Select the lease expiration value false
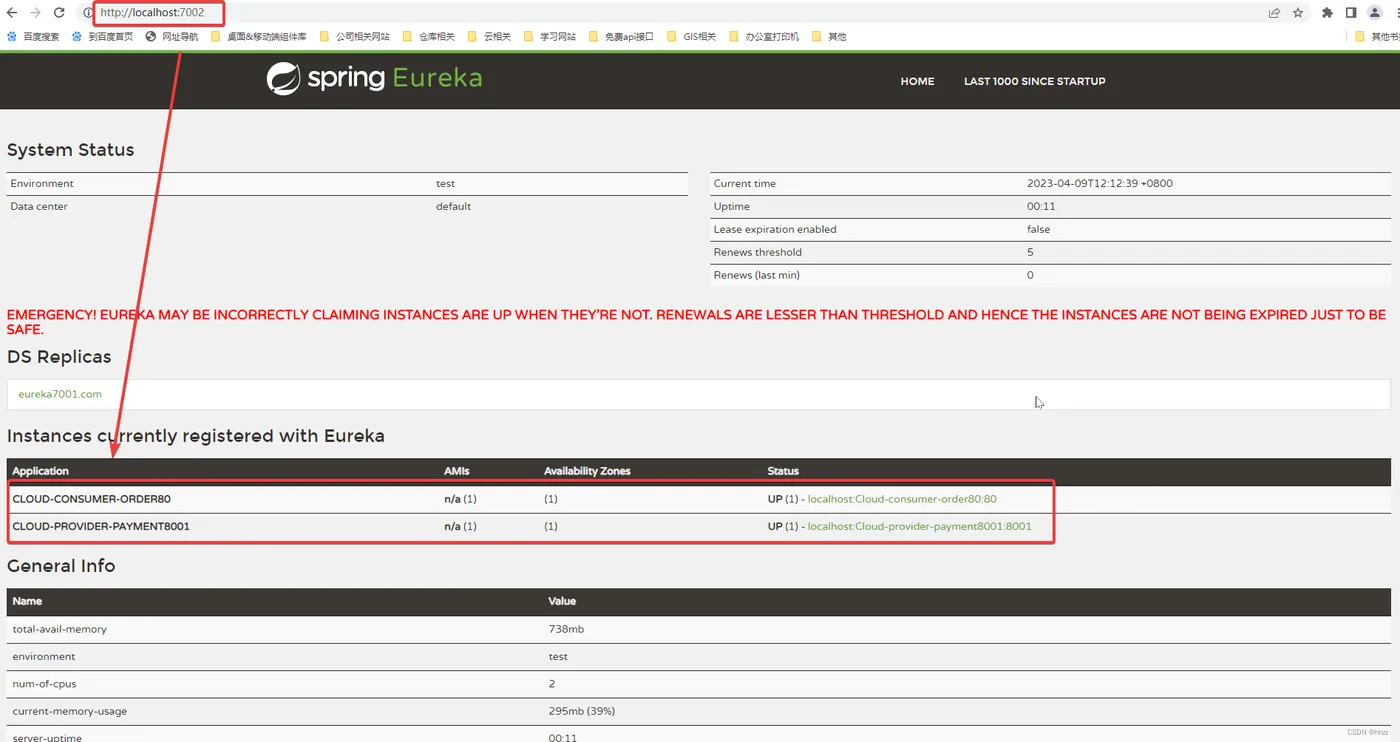This screenshot has height=742, width=1400. [1038, 230]
